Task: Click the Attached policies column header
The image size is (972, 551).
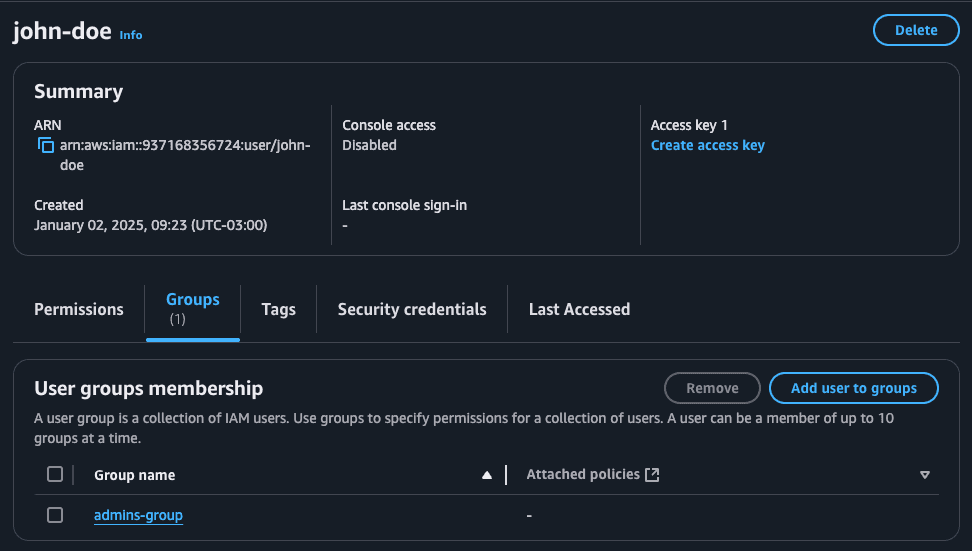Action: tap(583, 475)
